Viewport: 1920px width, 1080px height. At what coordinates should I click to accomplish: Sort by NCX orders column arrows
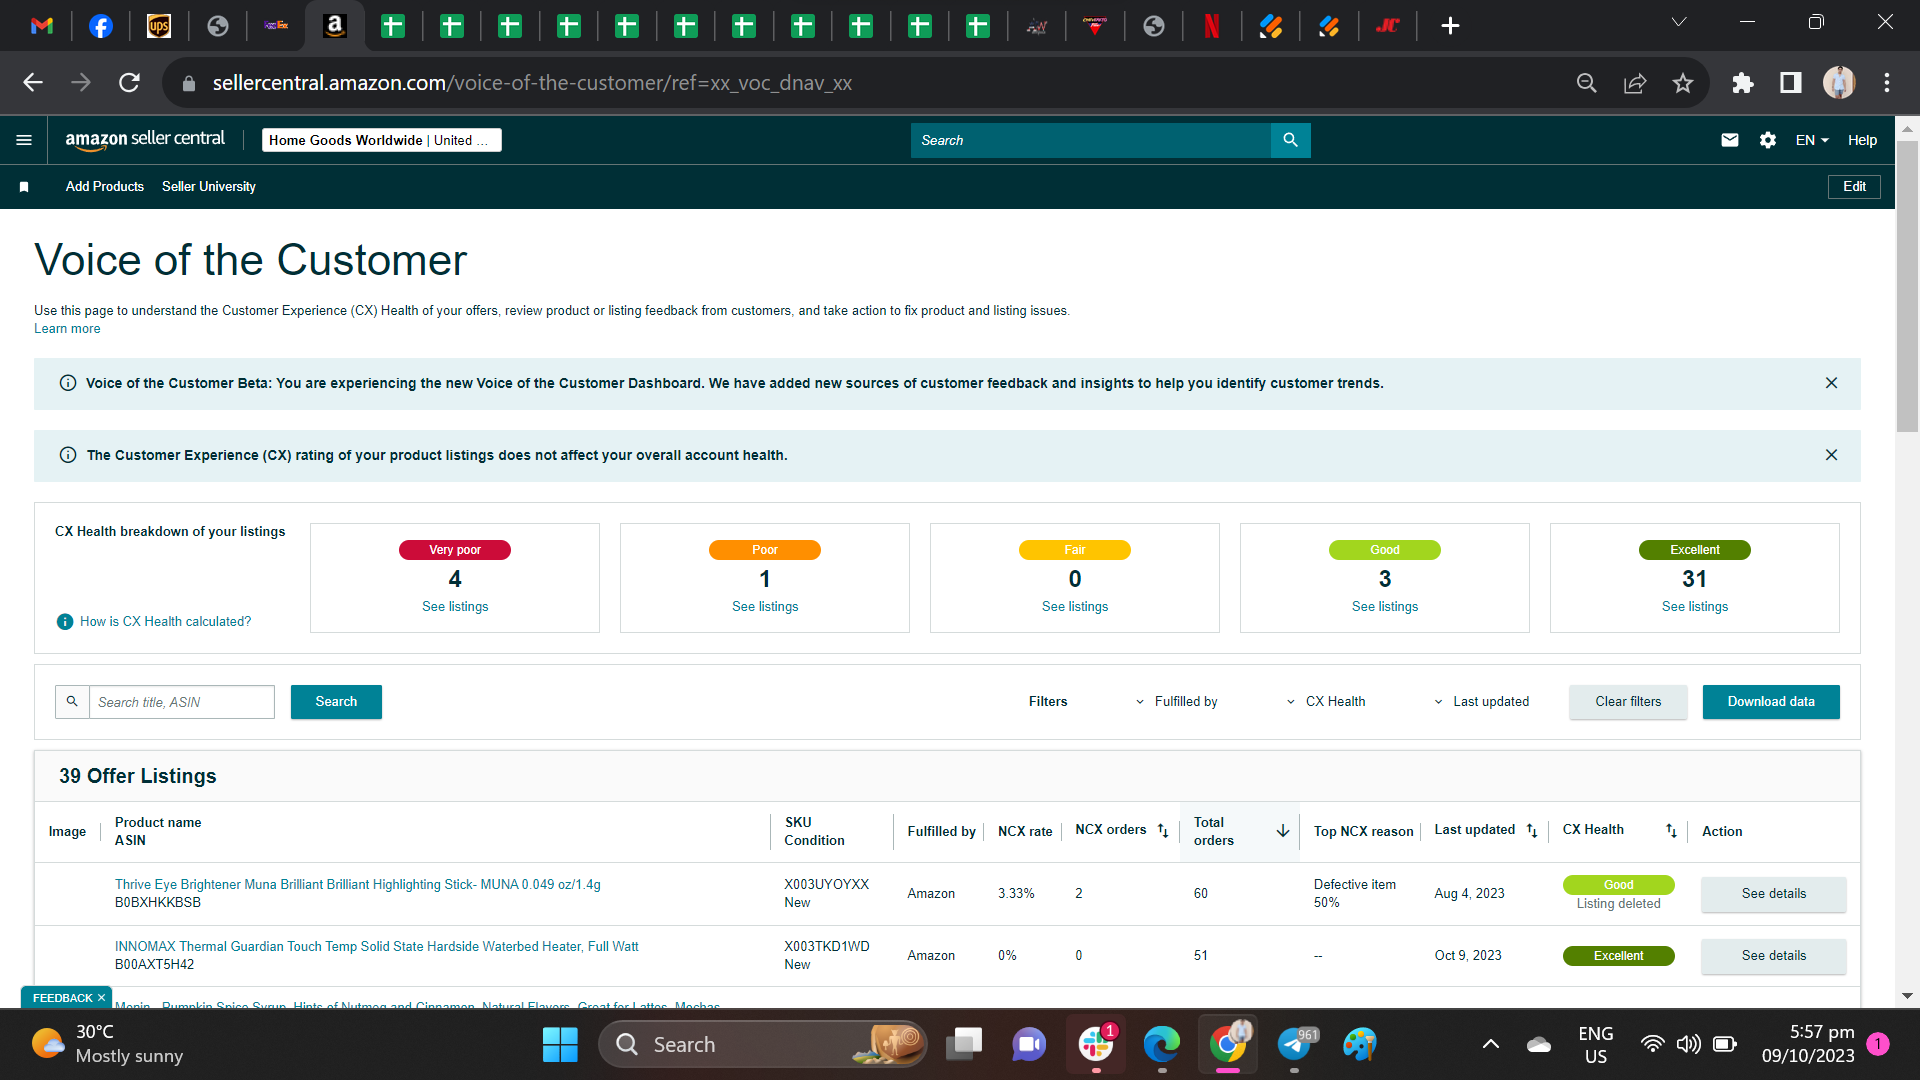tap(1163, 831)
